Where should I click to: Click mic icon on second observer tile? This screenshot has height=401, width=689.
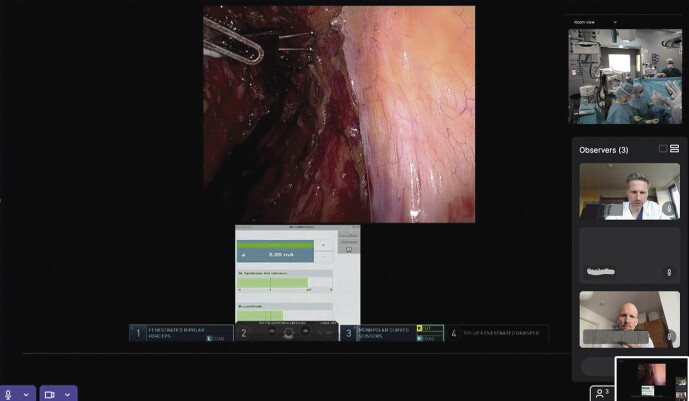[x=670, y=272]
